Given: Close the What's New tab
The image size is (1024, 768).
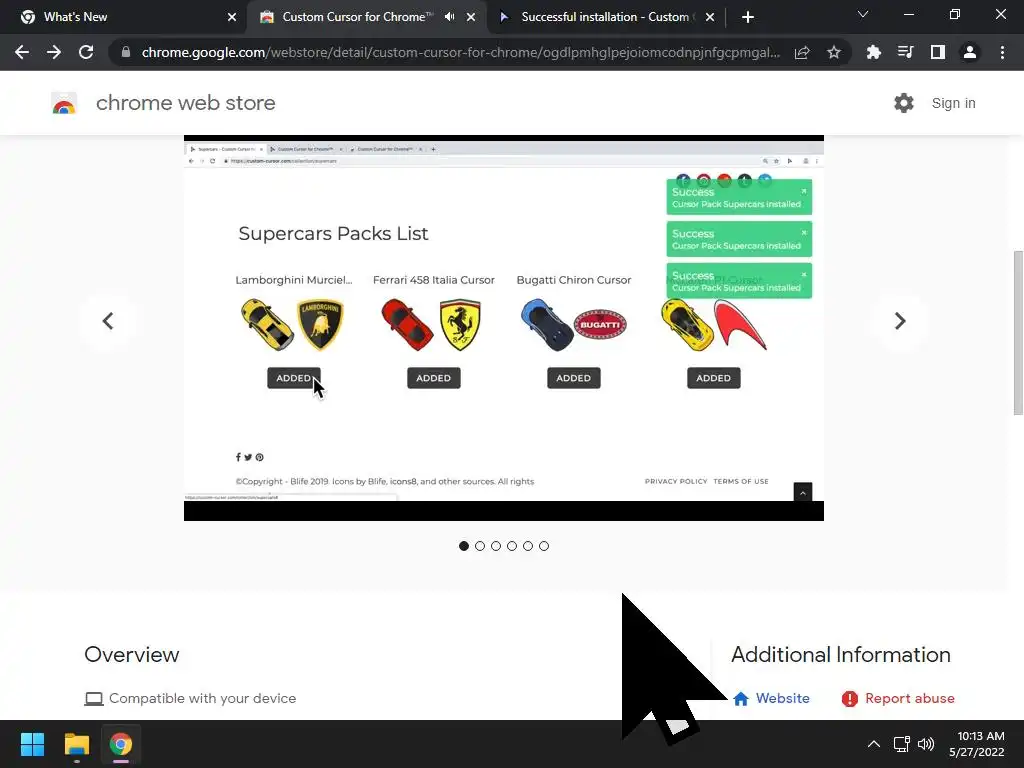Looking at the screenshot, I should click(232, 17).
